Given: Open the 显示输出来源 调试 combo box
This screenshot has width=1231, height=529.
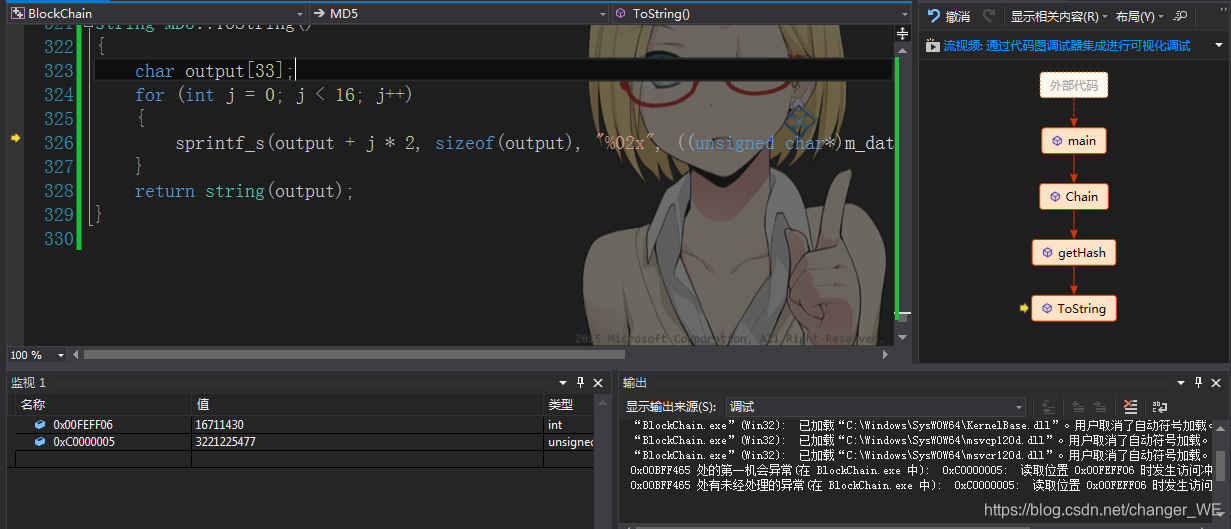Looking at the screenshot, I should [x=874, y=407].
